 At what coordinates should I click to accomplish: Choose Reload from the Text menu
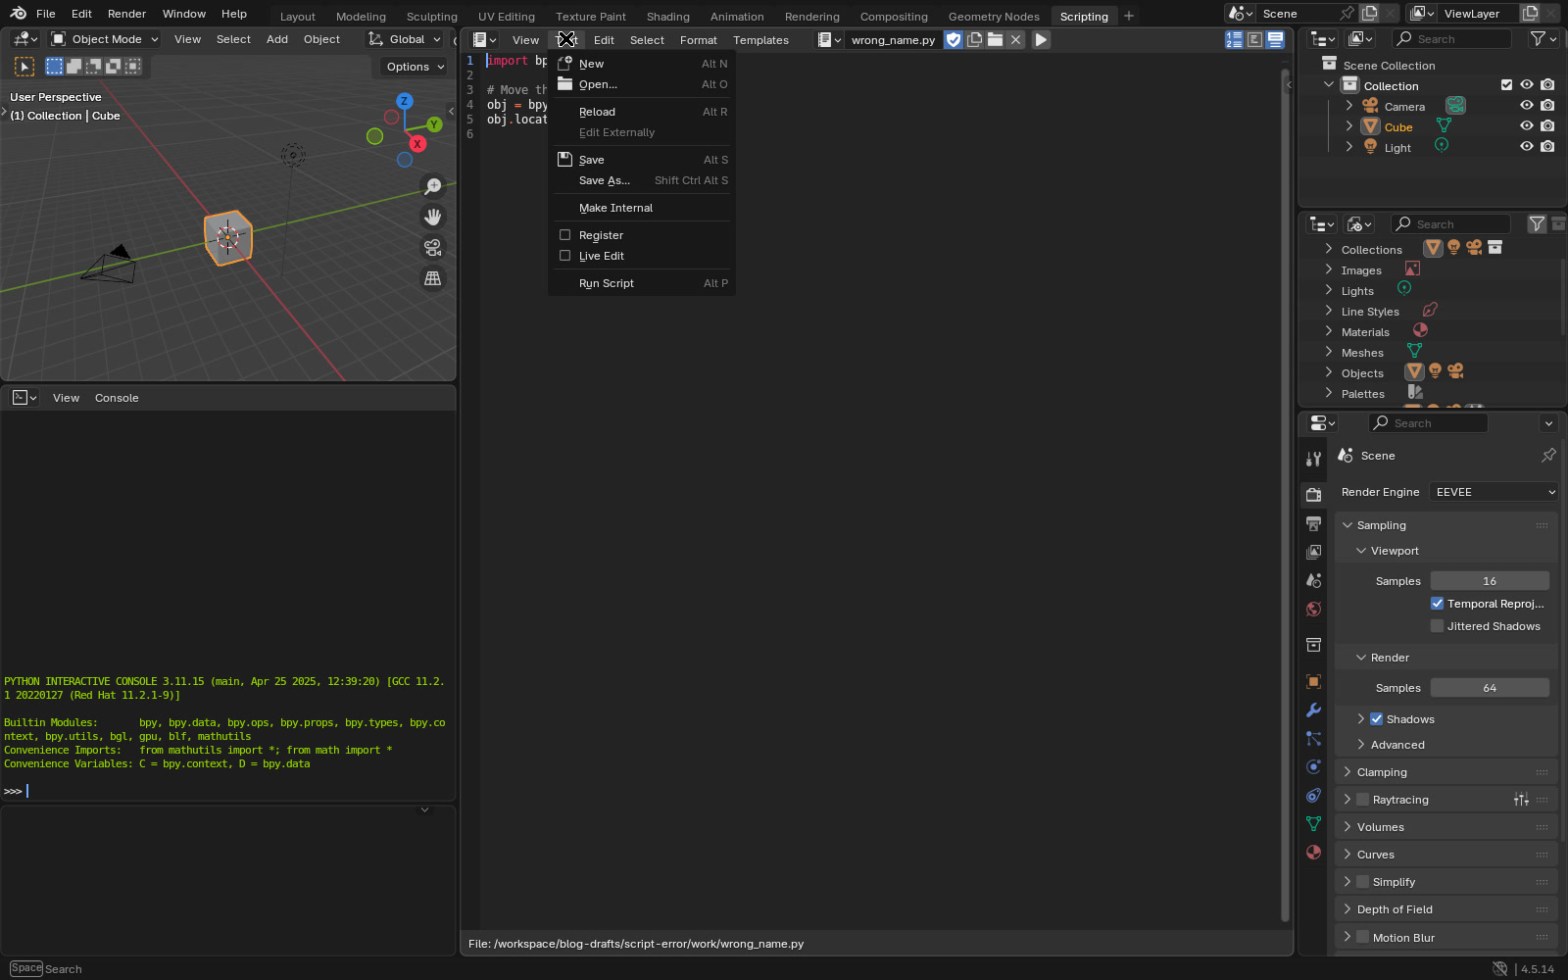[x=642, y=112]
